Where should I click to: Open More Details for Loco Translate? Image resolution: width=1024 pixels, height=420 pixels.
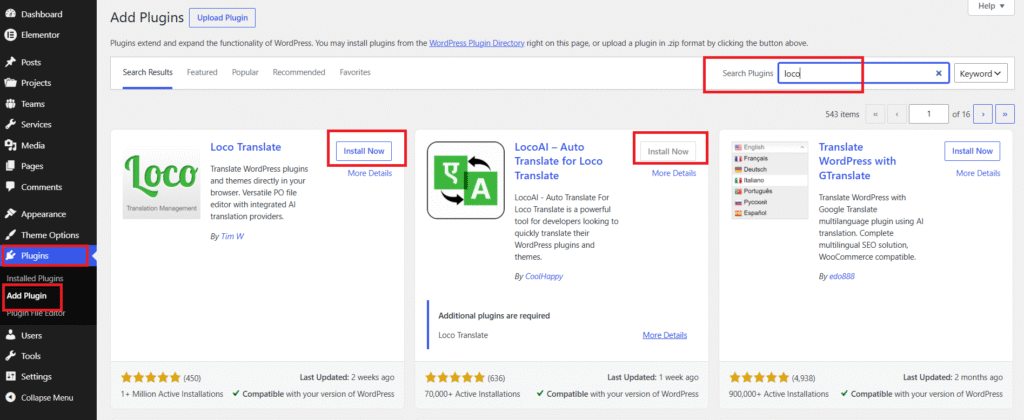[x=370, y=173]
